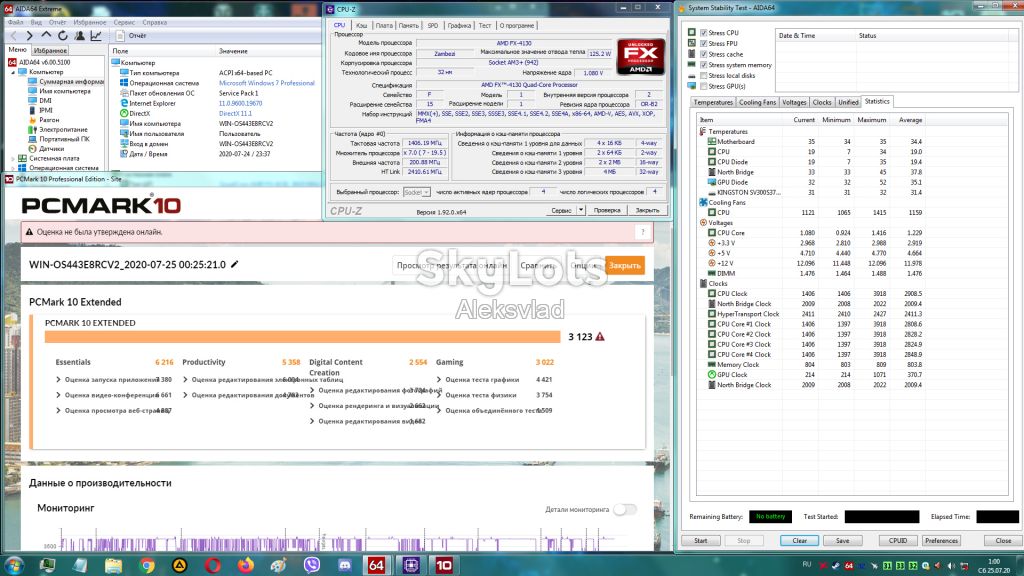Image resolution: width=1024 pixels, height=576 pixels.
Task: Refresh the AIDA64 report page
Action: coord(63,36)
